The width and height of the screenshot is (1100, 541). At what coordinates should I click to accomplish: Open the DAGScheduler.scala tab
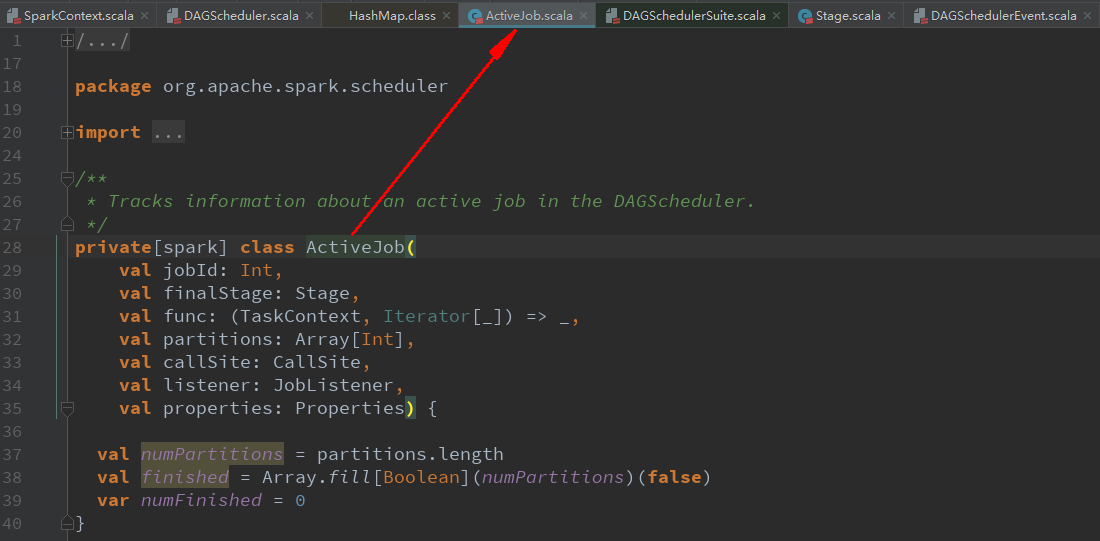pyautogui.click(x=241, y=15)
